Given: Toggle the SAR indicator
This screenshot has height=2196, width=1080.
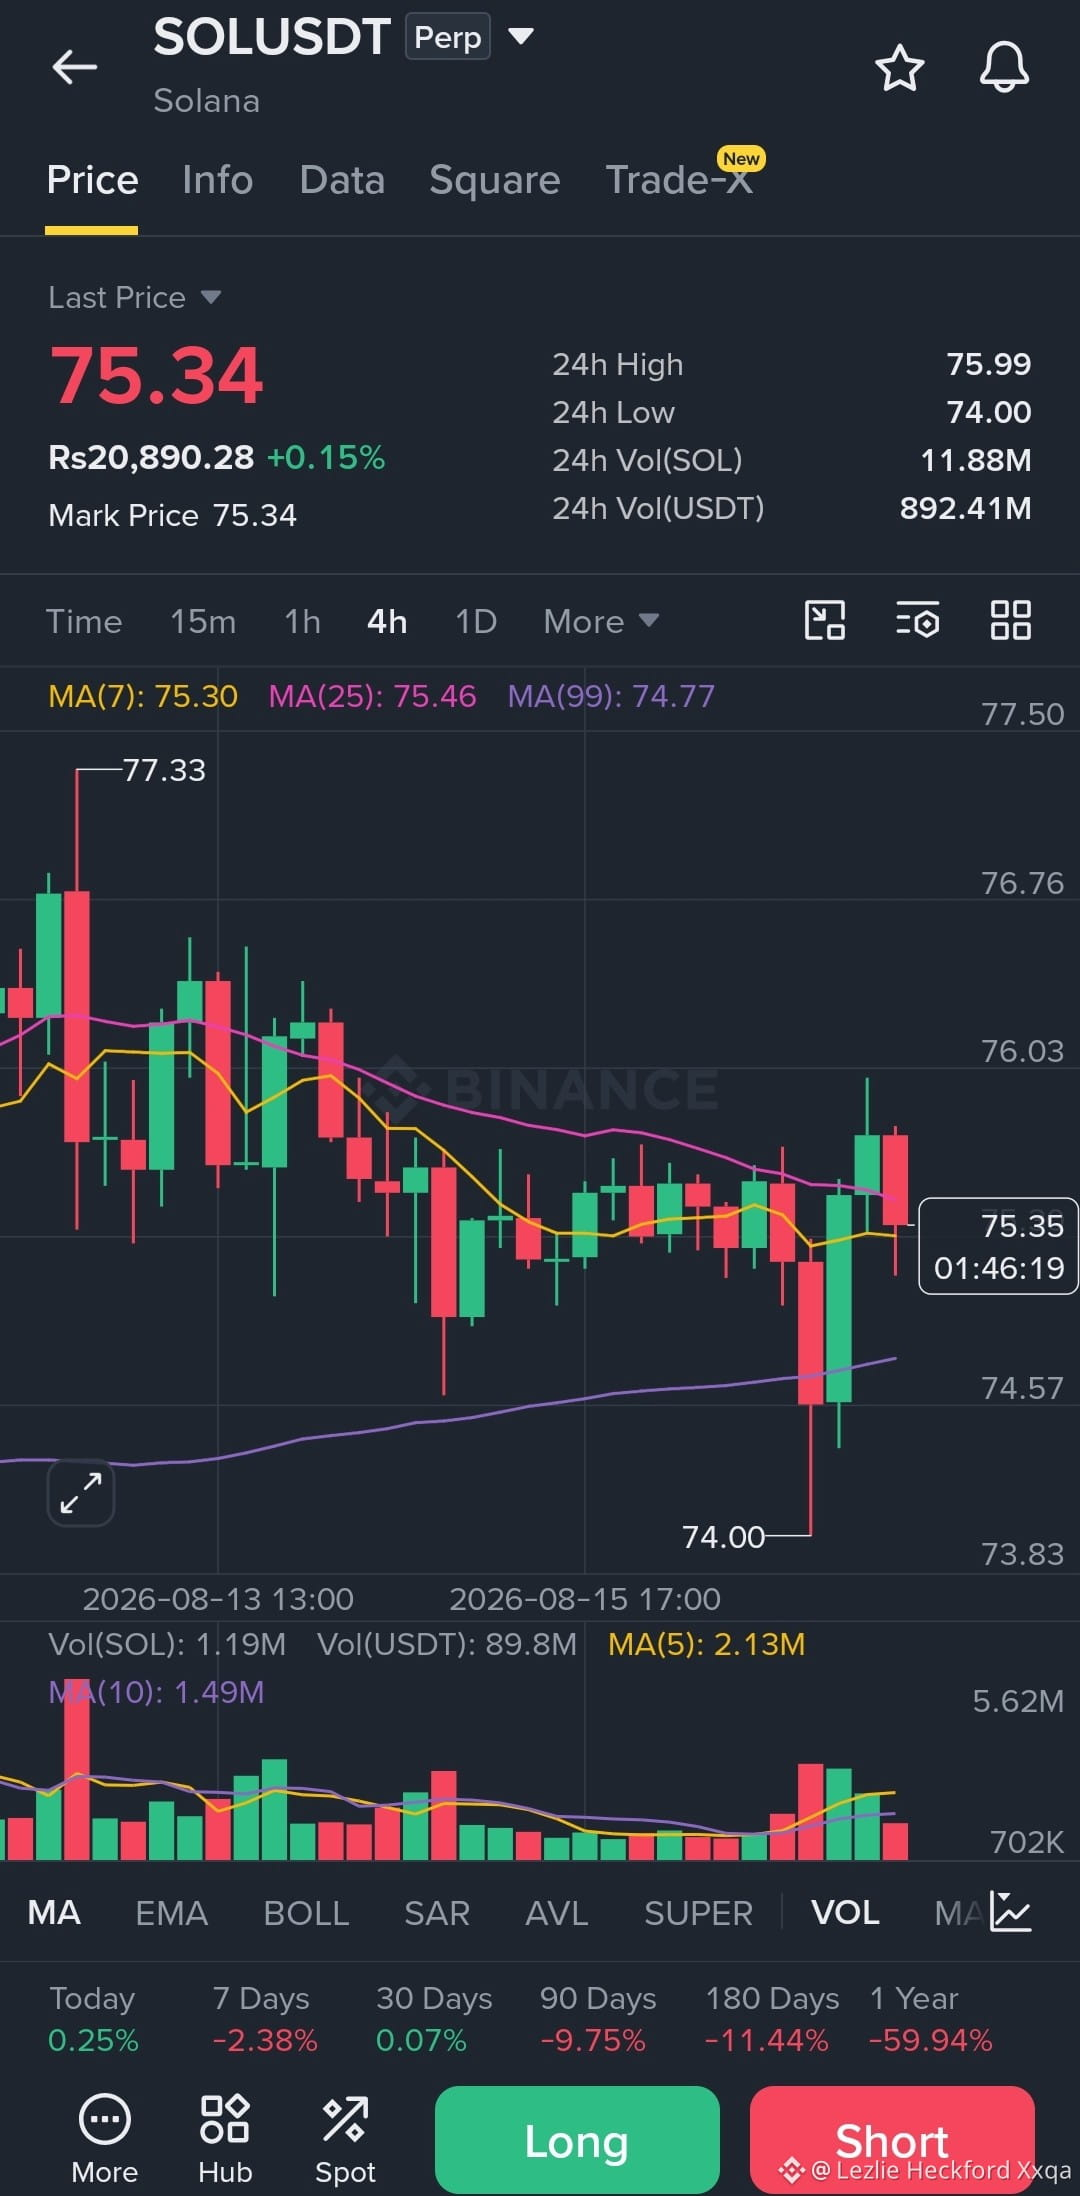Looking at the screenshot, I should point(437,1913).
